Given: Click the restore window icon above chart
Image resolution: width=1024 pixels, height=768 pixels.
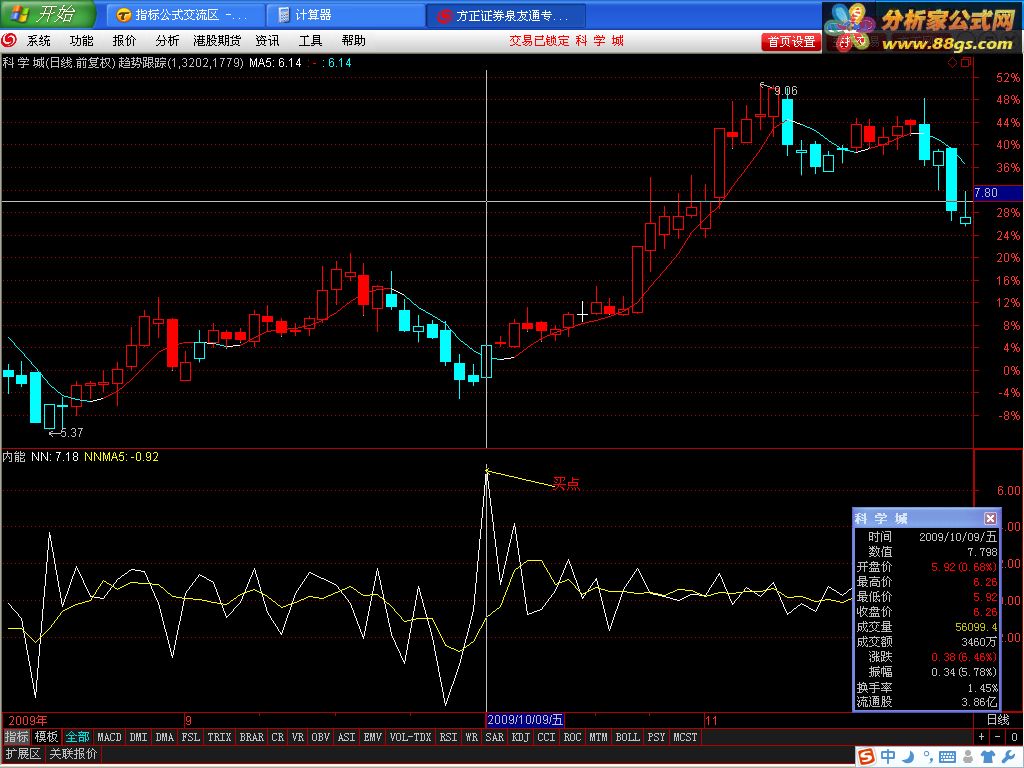Looking at the screenshot, I should click(x=966, y=62).
